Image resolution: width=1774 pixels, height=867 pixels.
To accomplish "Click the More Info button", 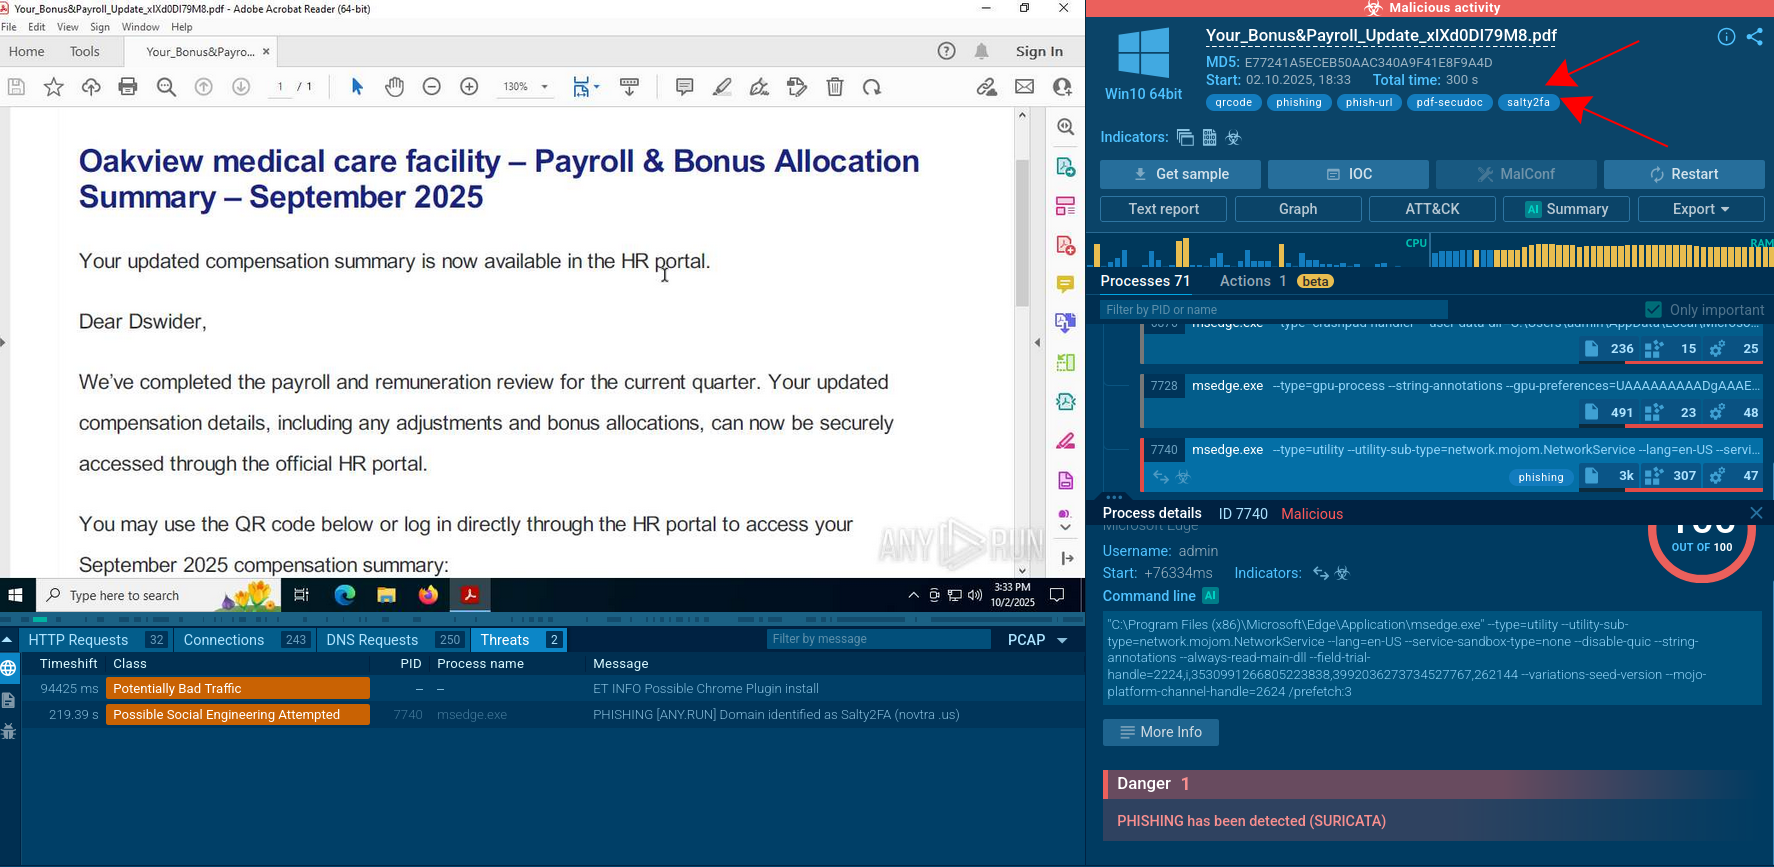I will [x=1160, y=732].
